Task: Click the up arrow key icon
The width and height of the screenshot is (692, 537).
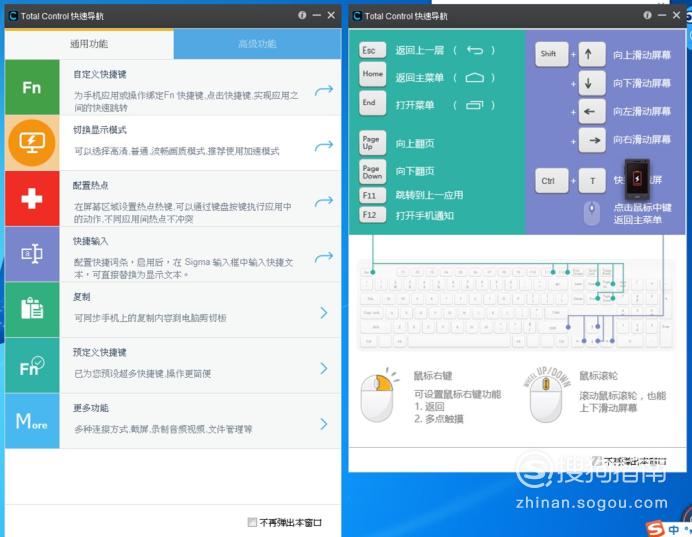Action: coord(591,54)
